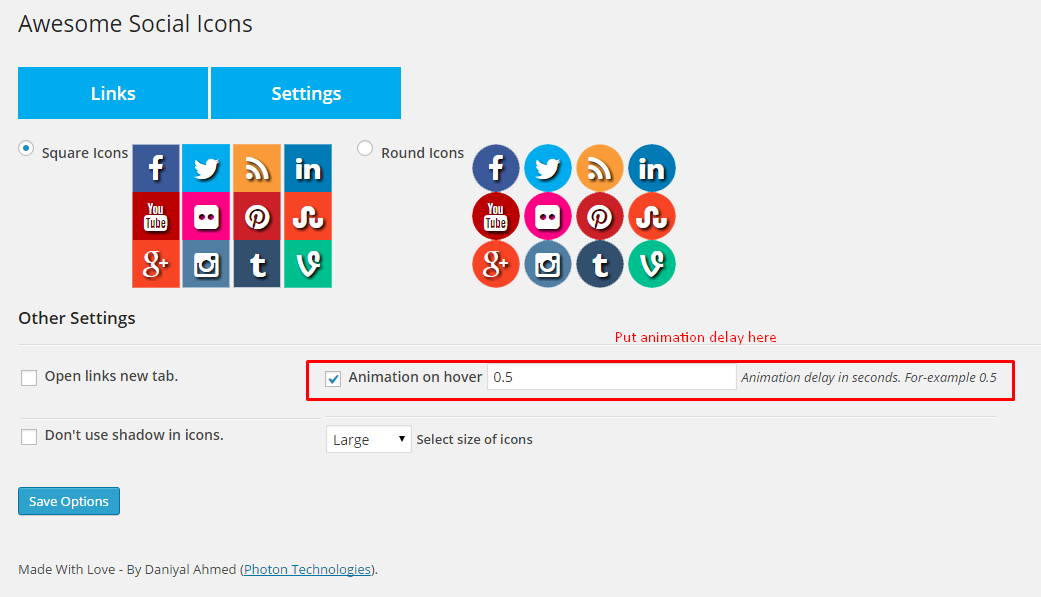Open the Links tab
This screenshot has width=1041, height=597.
point(112,92)
